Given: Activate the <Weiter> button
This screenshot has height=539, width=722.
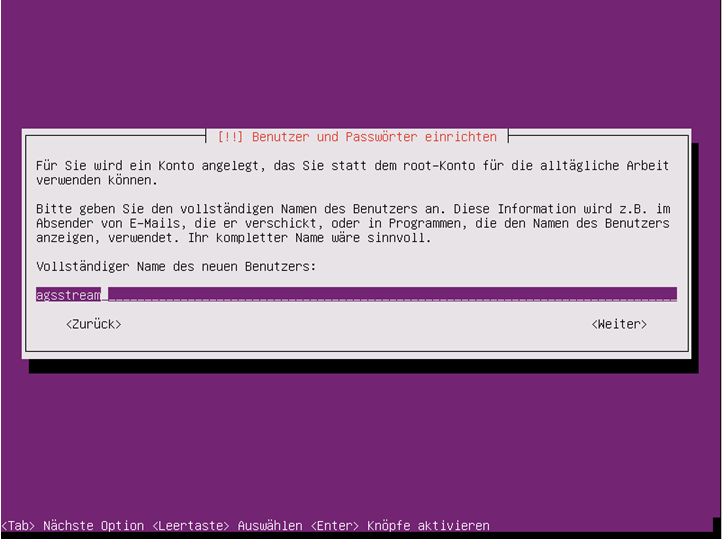Looking at the screenshot, I should pos(619,324).
